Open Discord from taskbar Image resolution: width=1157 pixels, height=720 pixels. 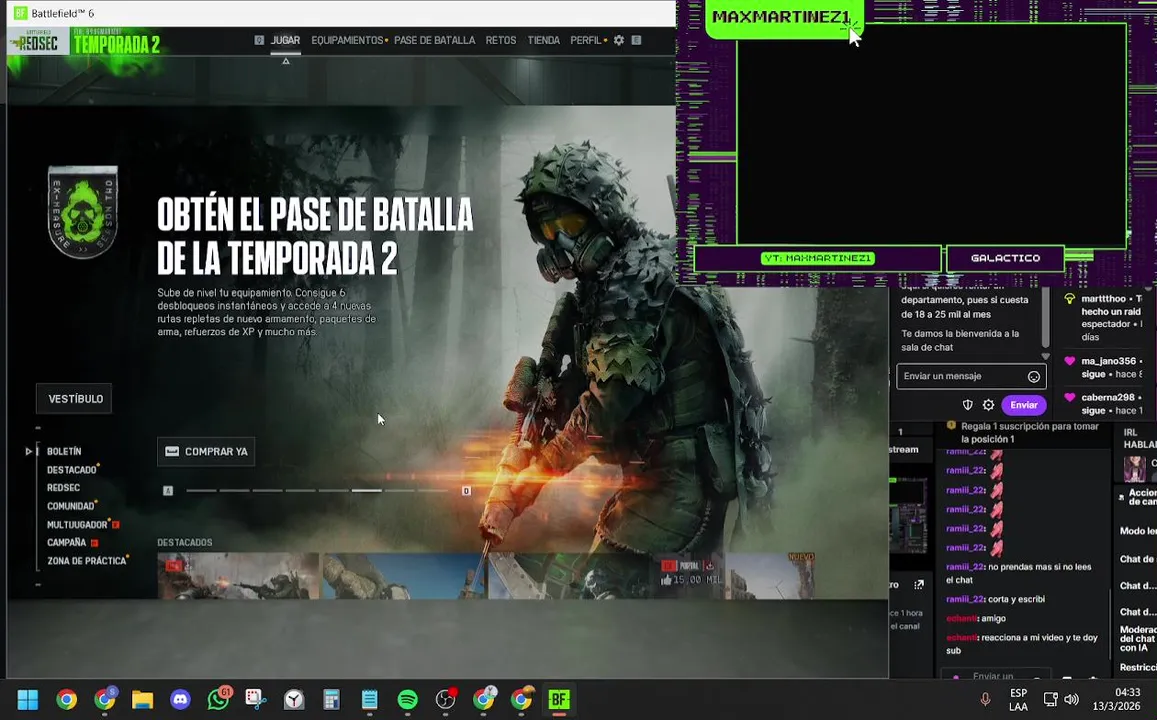click(x=180, y=699)
